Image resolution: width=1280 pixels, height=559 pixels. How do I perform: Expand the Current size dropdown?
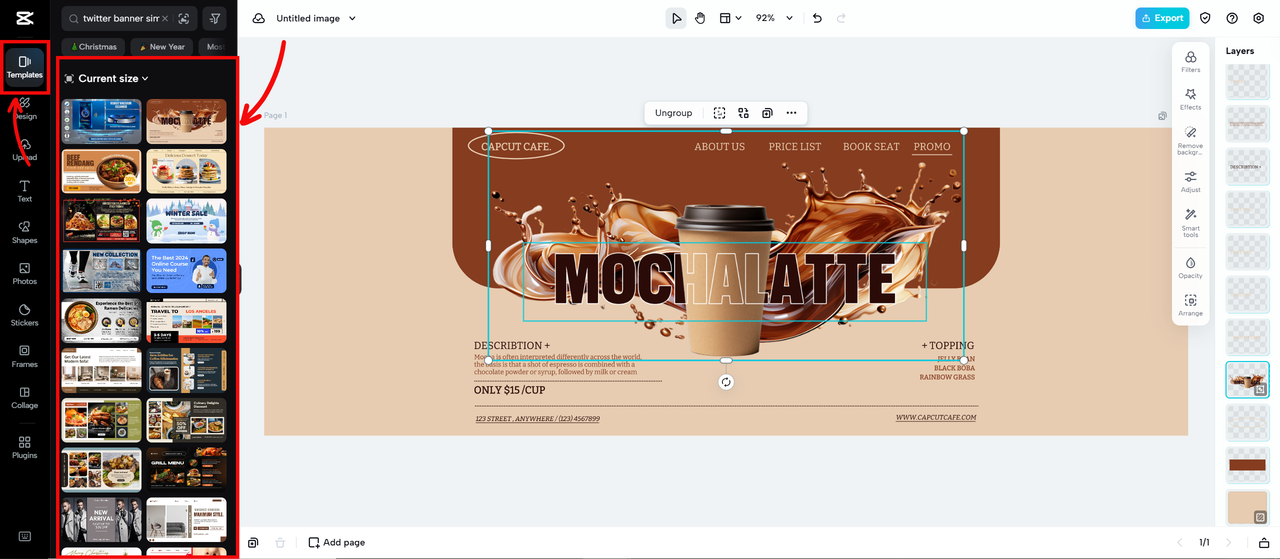pyautogui.click(x=113, y=78)
